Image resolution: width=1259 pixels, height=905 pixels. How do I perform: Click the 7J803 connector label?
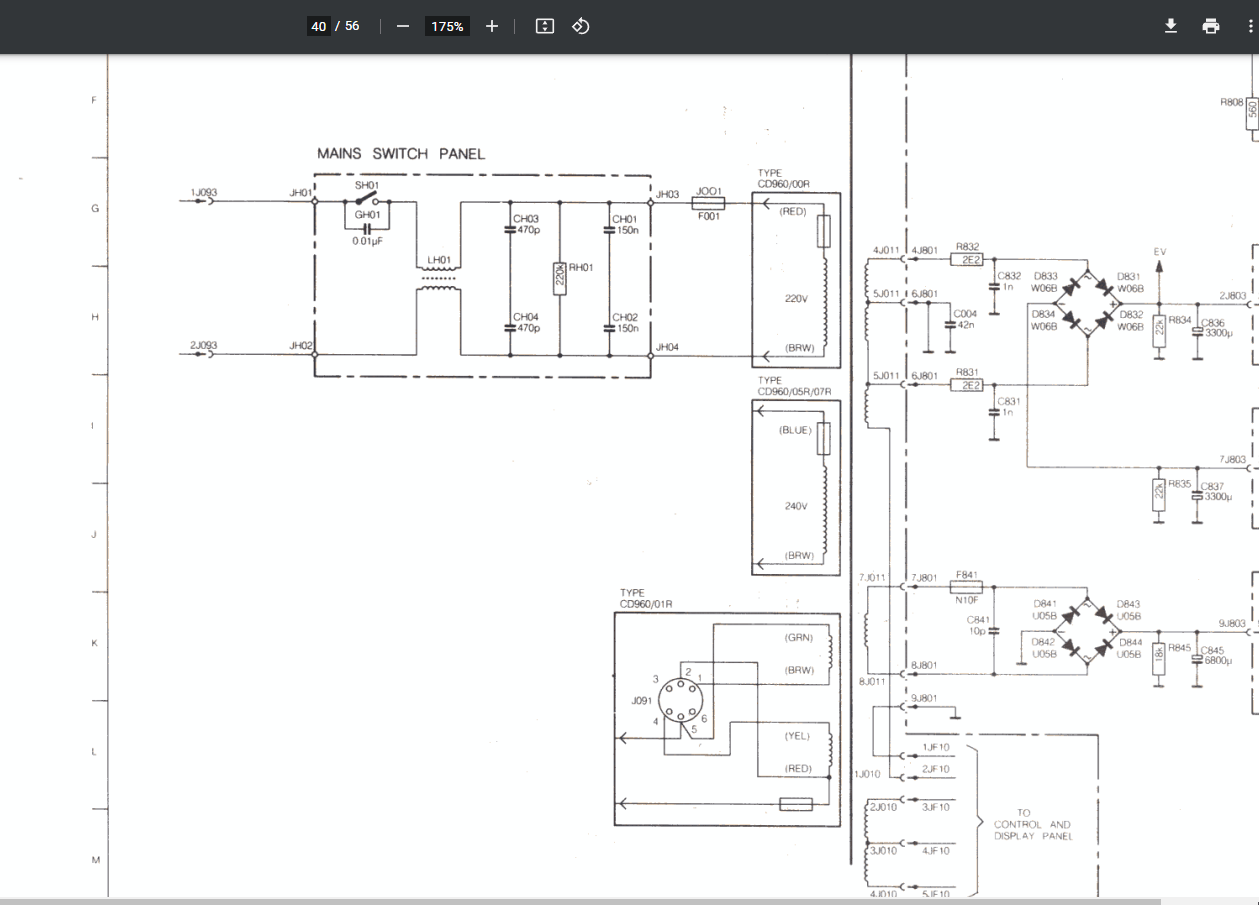pos(1233,459)
